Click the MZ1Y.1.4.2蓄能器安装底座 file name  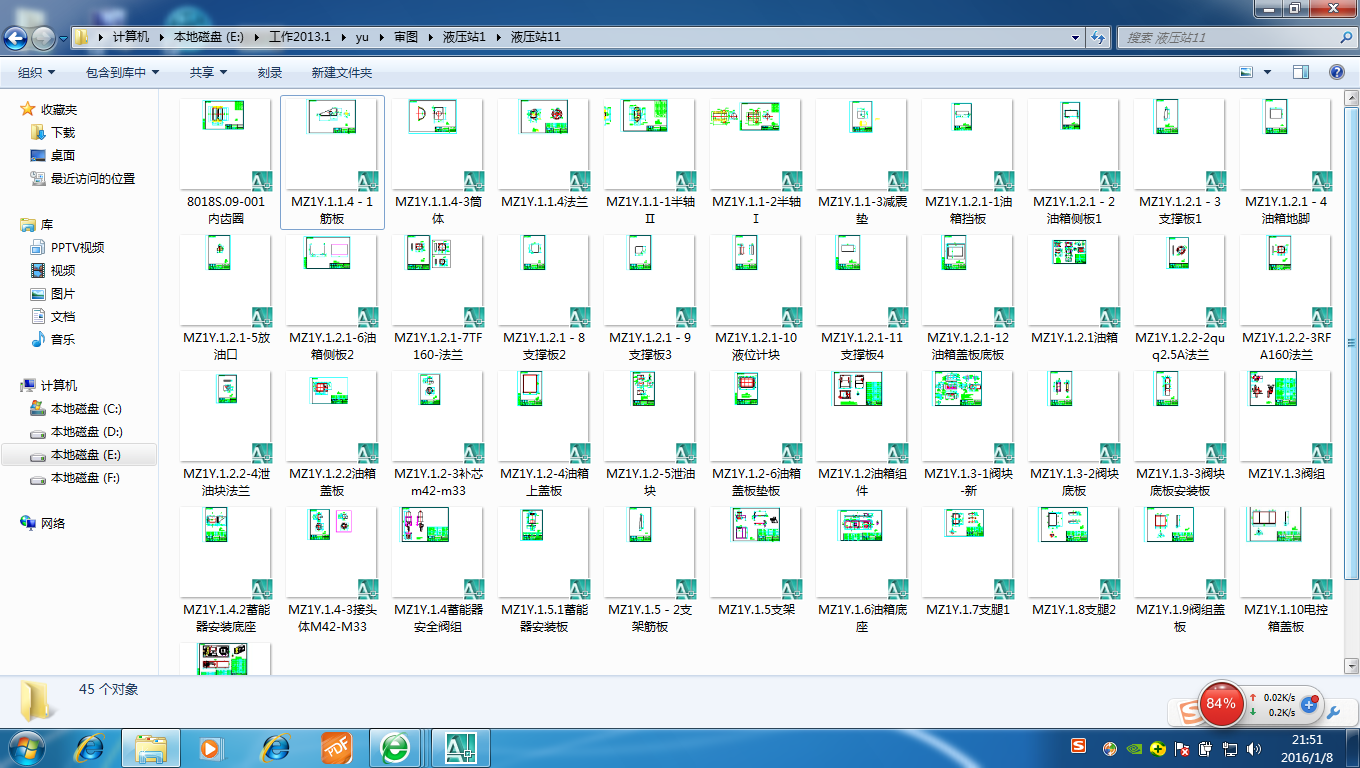pyautogui.click(x=226, y=618)
